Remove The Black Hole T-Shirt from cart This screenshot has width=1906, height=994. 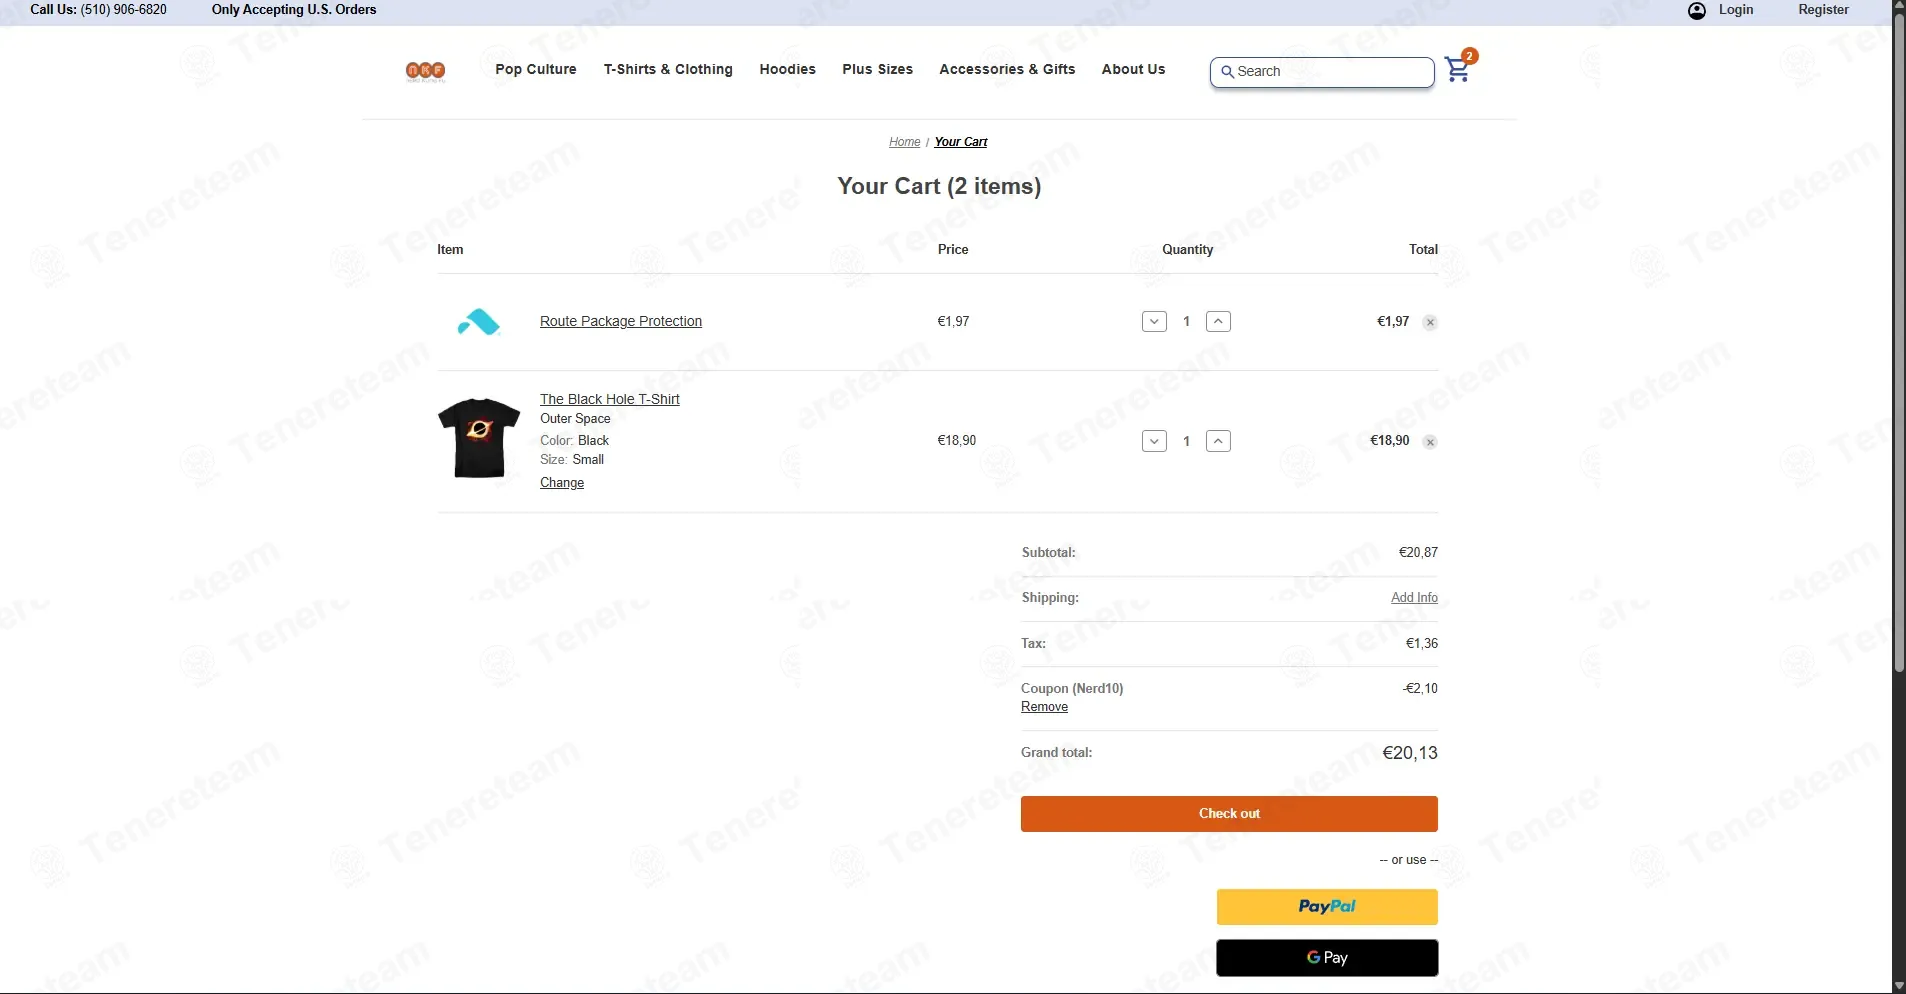[1431, 442]
